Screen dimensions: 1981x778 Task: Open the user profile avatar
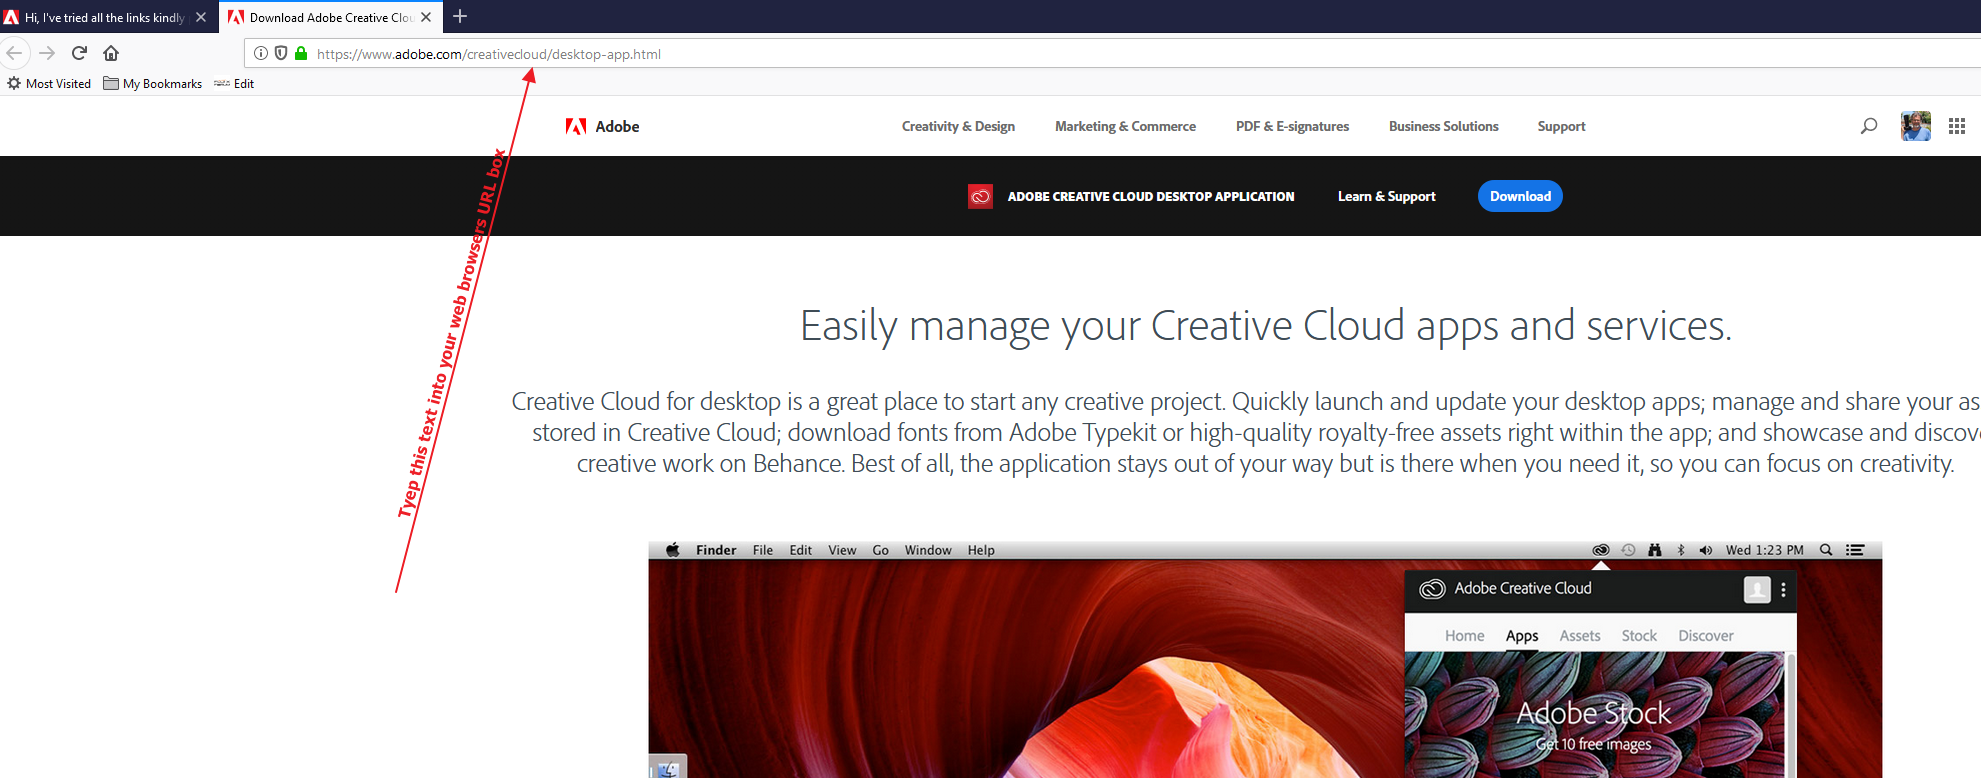[1916, 126]
